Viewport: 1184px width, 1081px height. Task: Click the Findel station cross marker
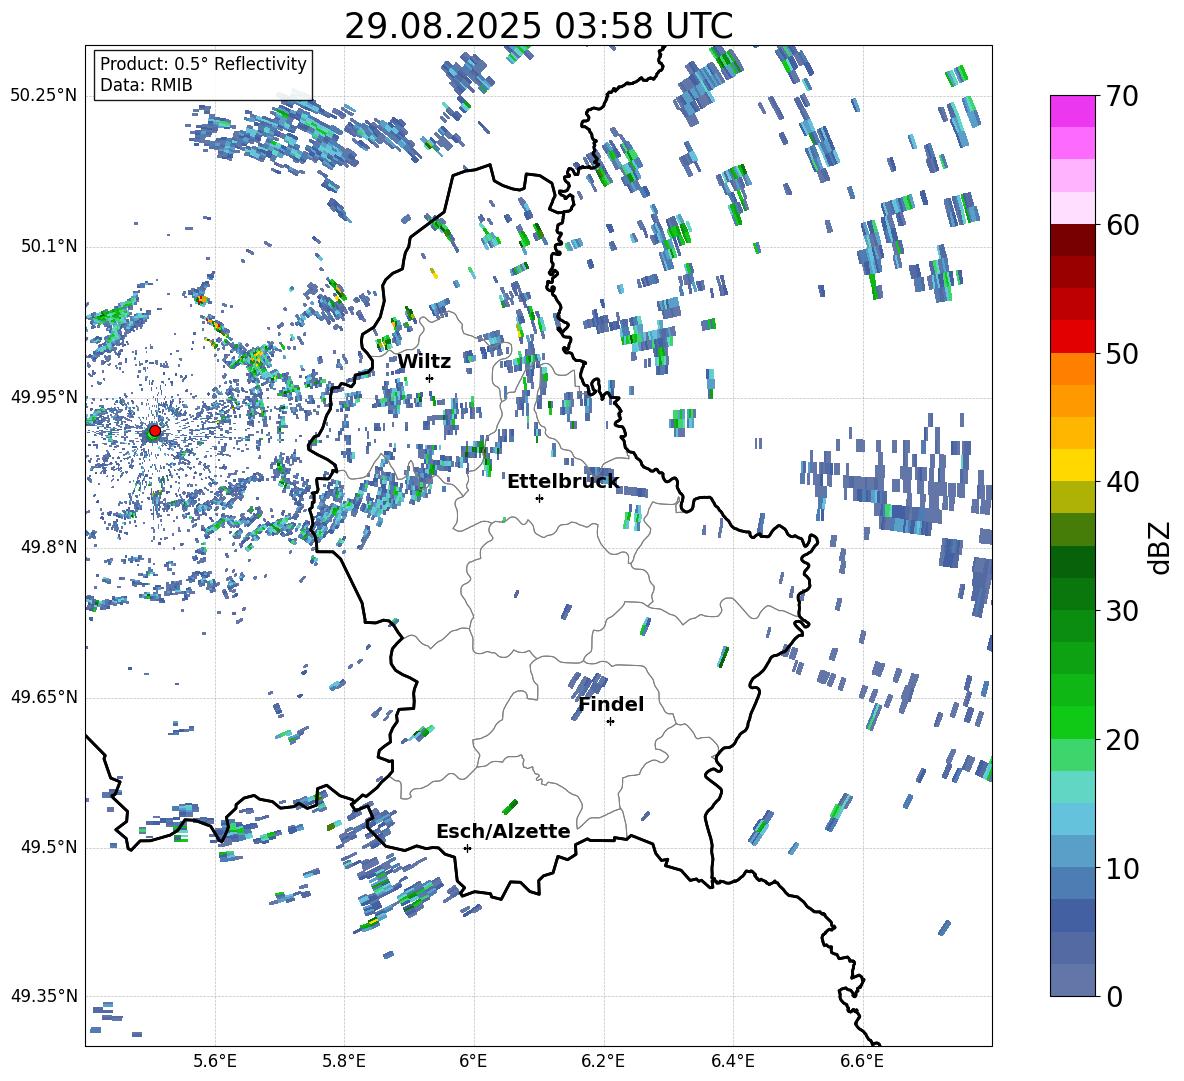pos(610,722)
